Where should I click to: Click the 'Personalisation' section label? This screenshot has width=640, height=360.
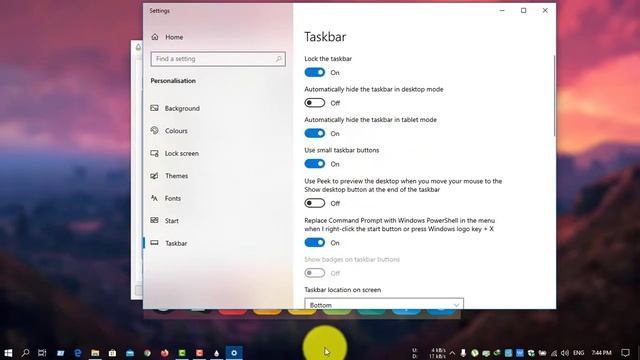[x=173, y=81]
